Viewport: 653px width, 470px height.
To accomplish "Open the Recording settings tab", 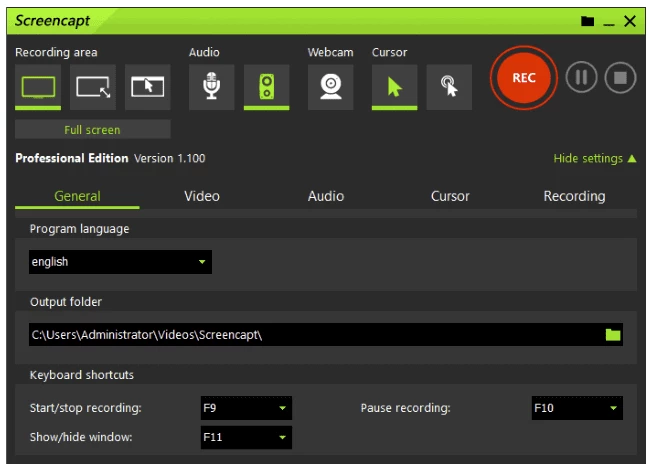I will click(574, 196).
